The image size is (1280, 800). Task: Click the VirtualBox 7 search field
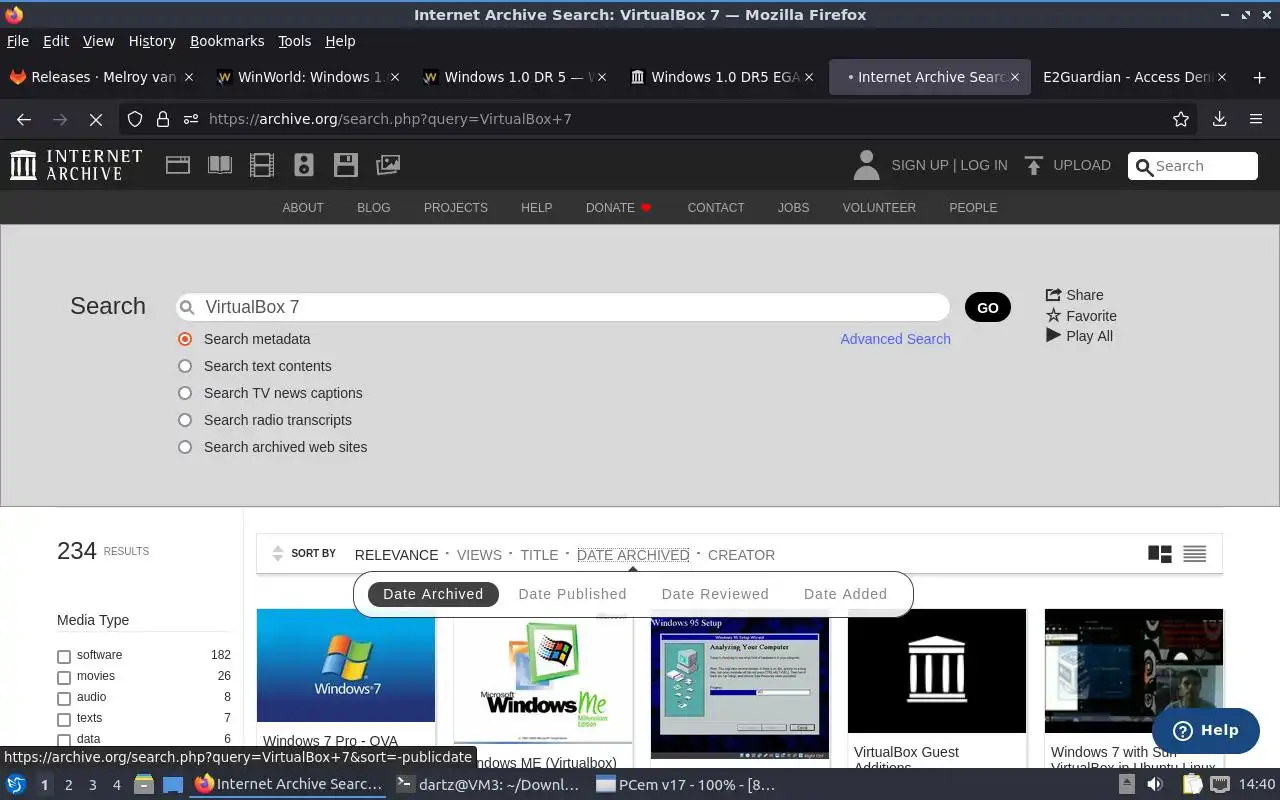[562, 307]
